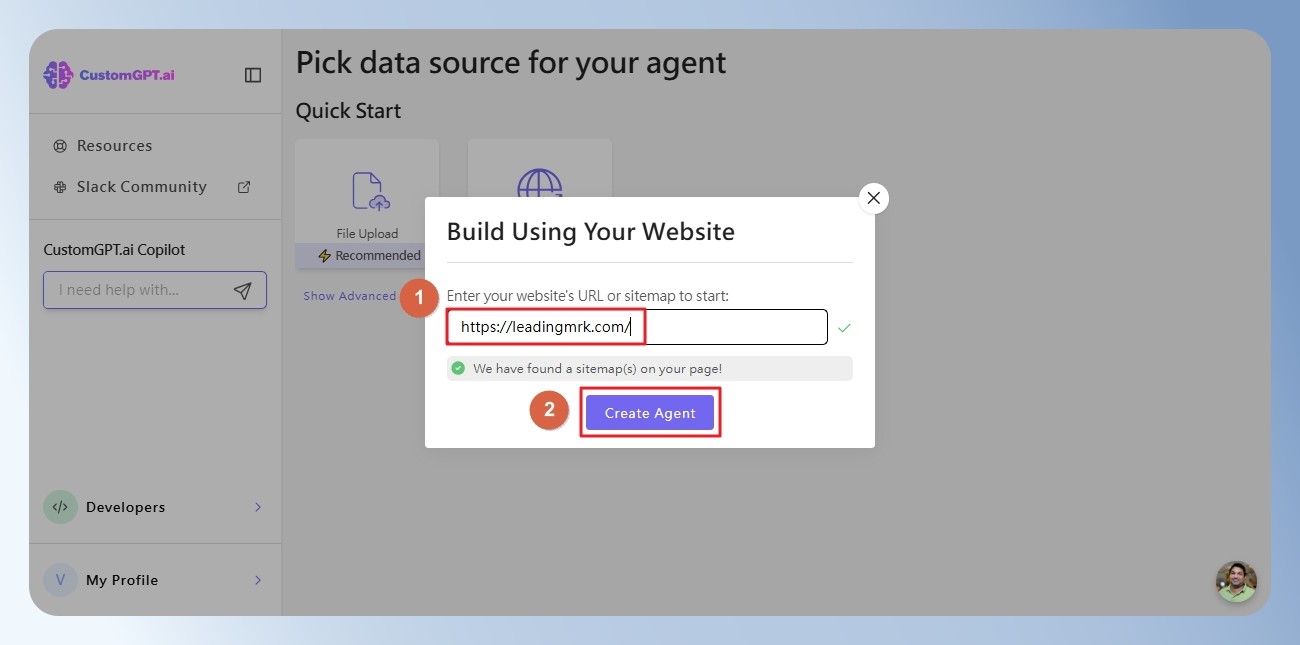
Task: Click the Create Agent button
Action: tap(650, 413)
